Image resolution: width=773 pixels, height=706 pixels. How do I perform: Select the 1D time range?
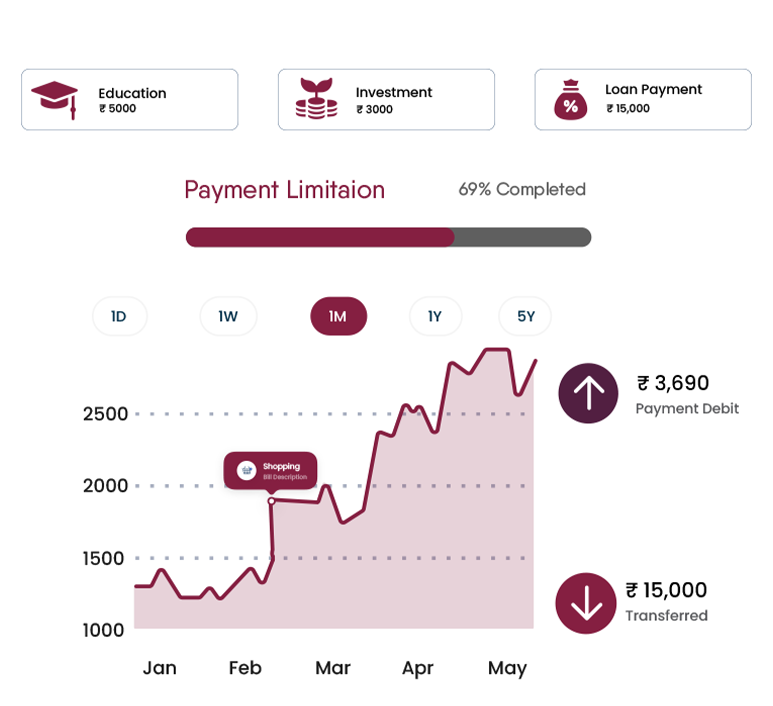(119, 316)
